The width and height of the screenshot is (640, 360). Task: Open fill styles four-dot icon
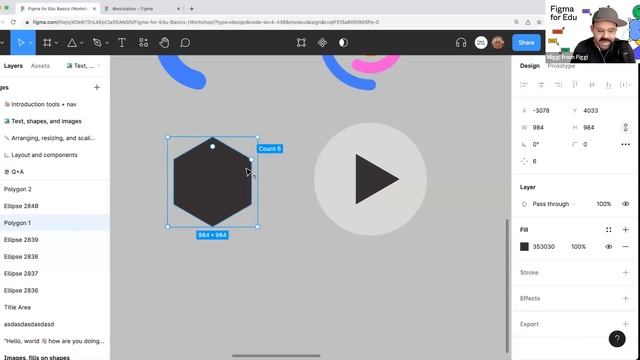pyautogui.click(x=609, y=230)
